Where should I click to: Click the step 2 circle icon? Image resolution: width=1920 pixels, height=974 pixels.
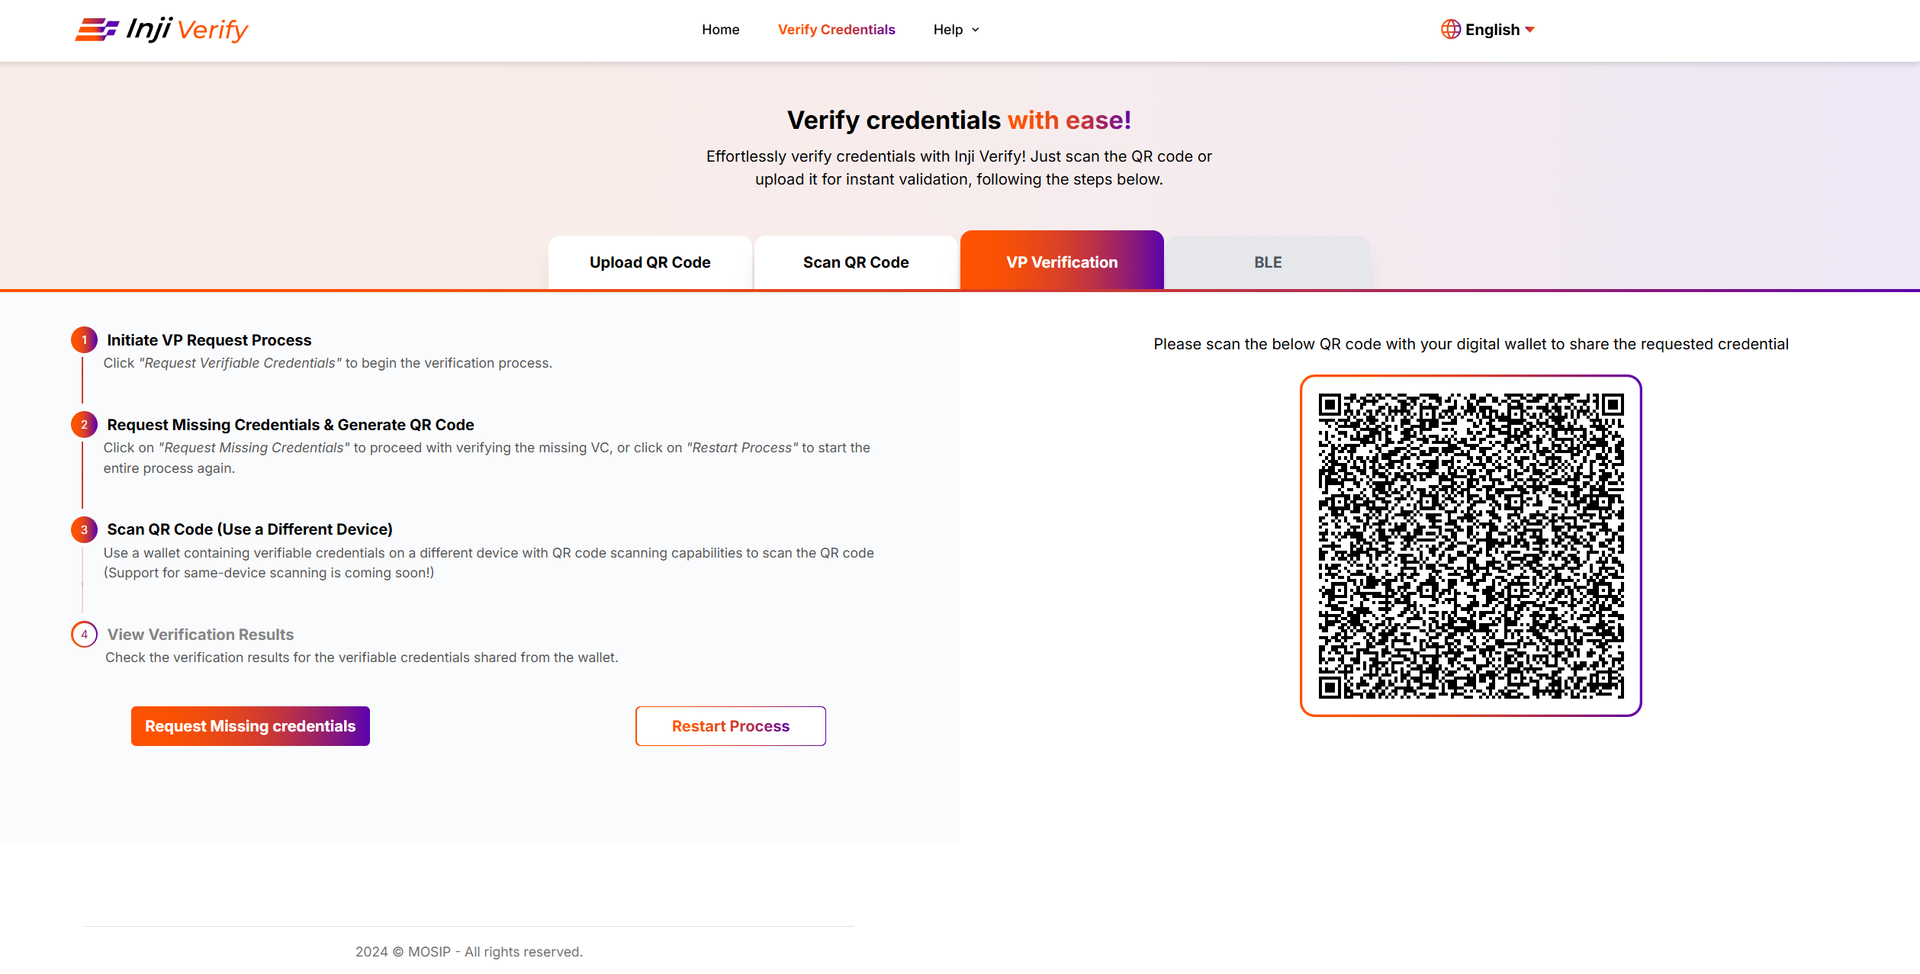(x=84, y=425)
